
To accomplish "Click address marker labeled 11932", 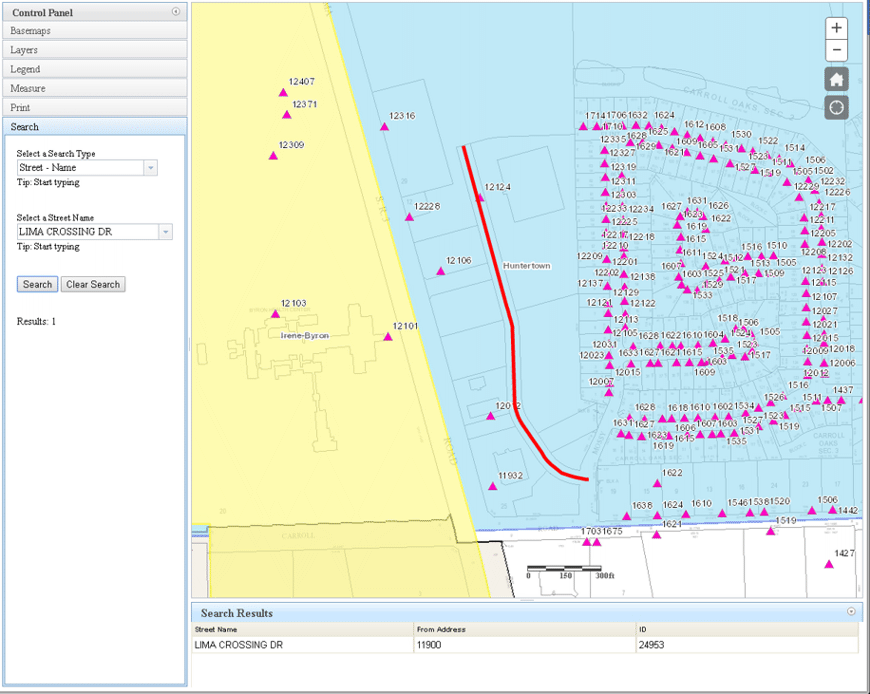I will pos(493,486).
